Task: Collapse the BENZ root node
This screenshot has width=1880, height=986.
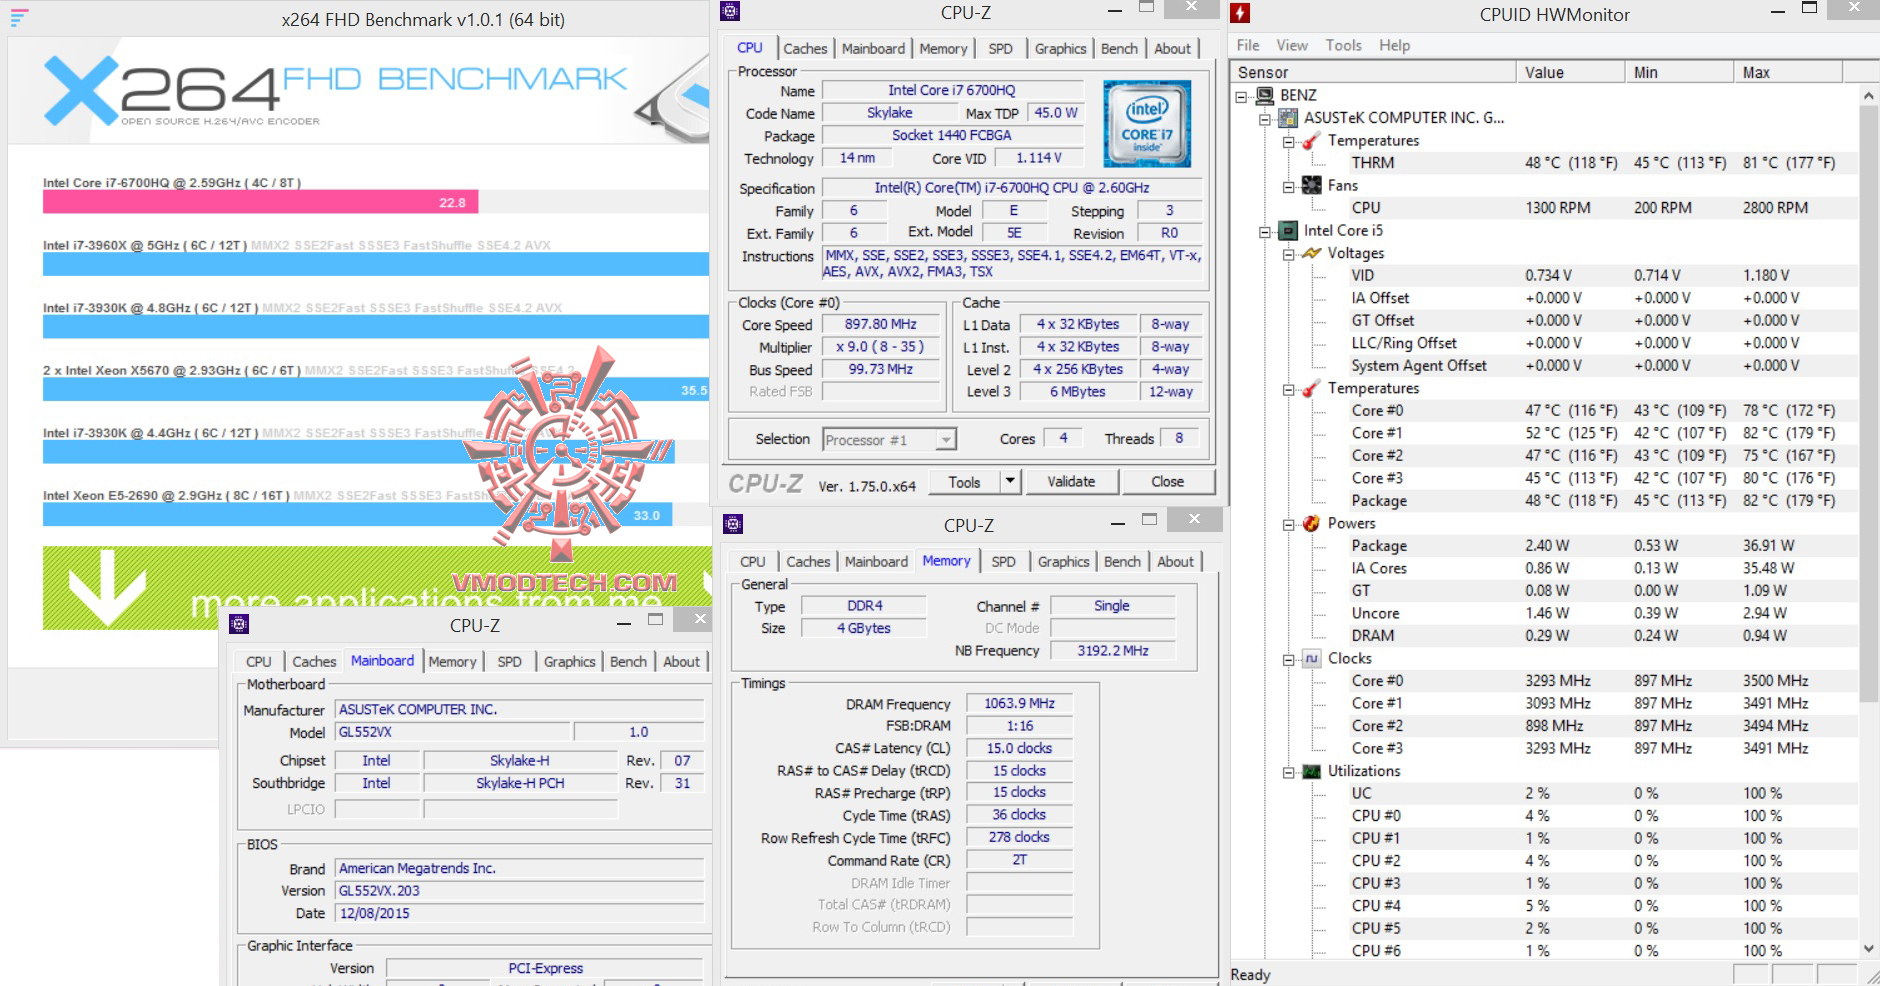Action: coord(1241,97)
